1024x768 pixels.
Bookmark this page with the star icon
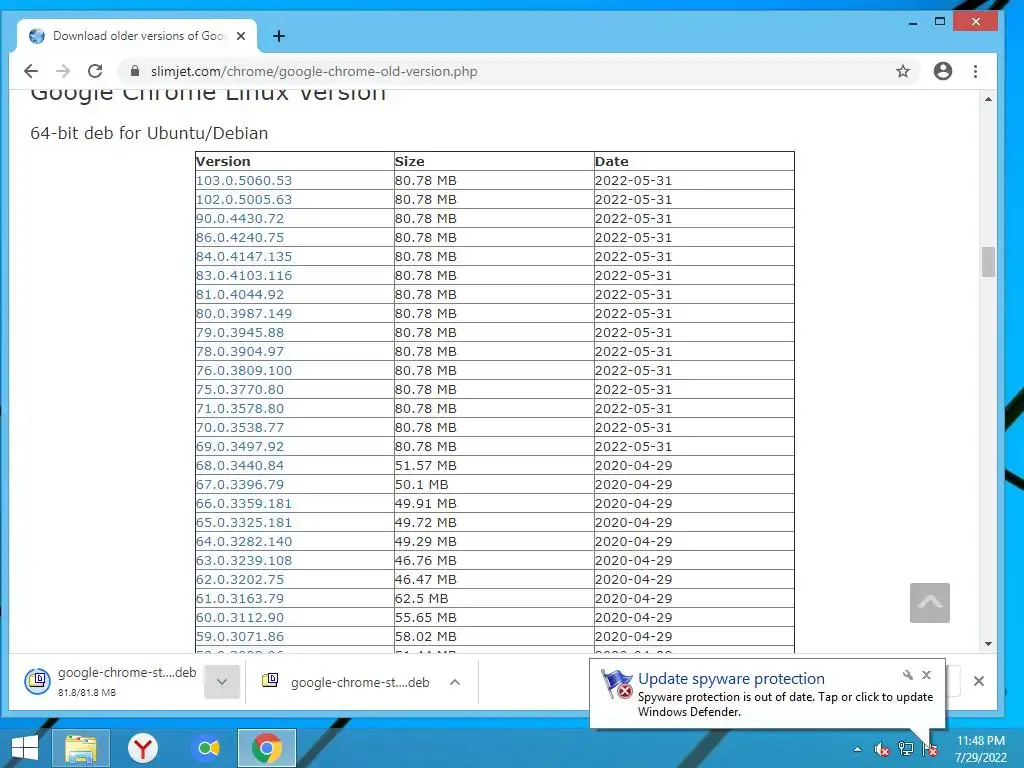pos(903,71)
